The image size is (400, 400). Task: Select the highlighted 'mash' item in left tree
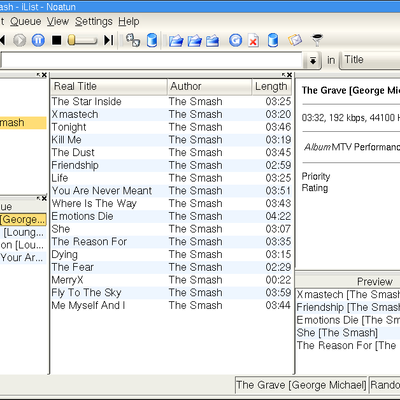coord(23,123)
